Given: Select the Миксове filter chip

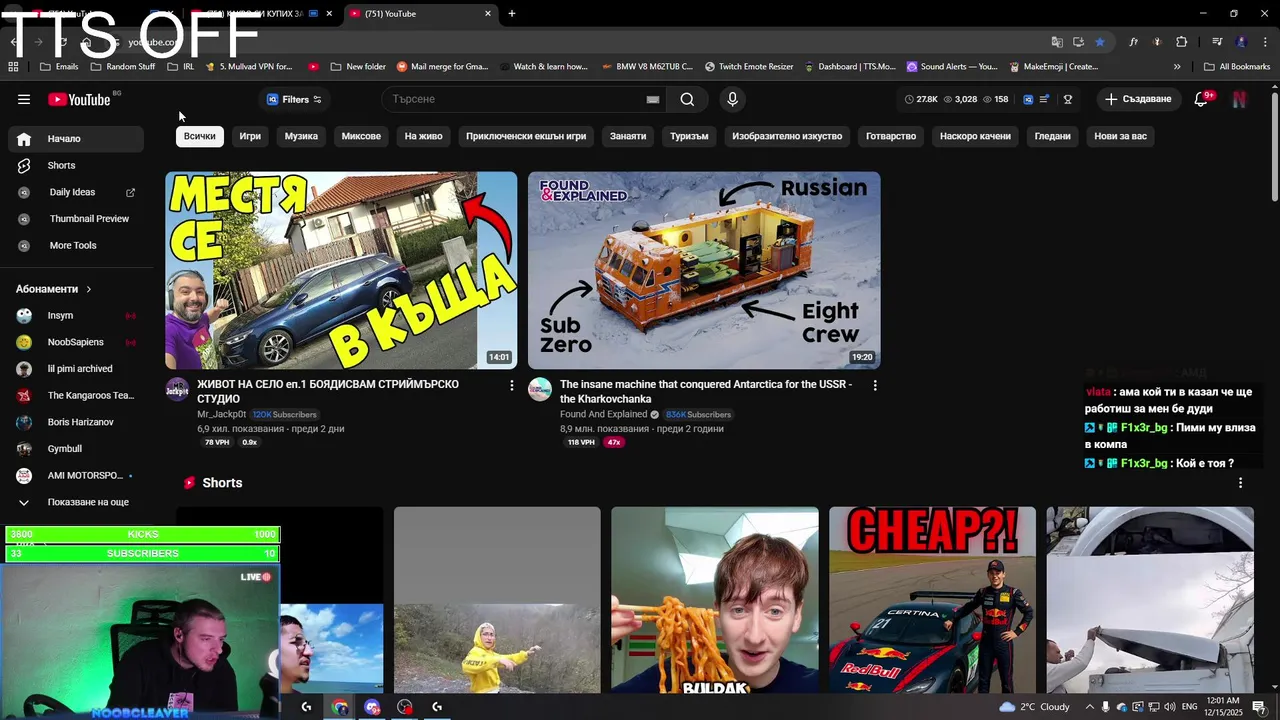Looking at the screenshot, I should [361, 136].
